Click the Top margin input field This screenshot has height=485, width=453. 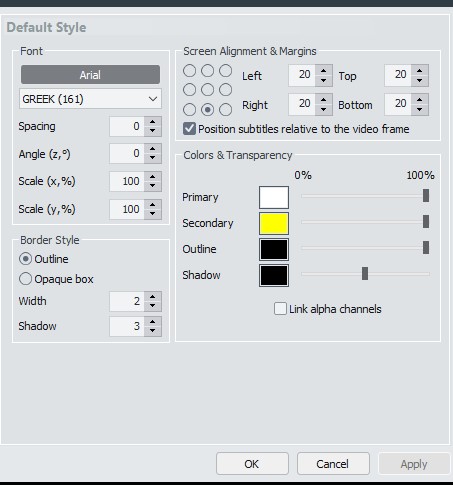tap(398, 75)
